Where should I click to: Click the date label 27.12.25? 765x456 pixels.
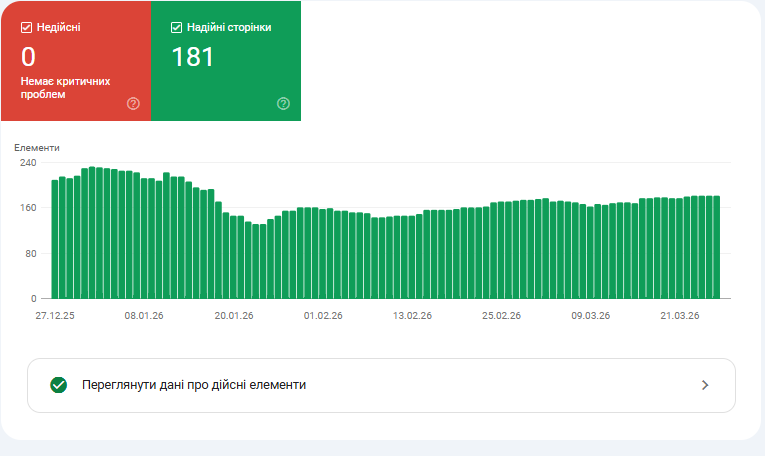55,316
